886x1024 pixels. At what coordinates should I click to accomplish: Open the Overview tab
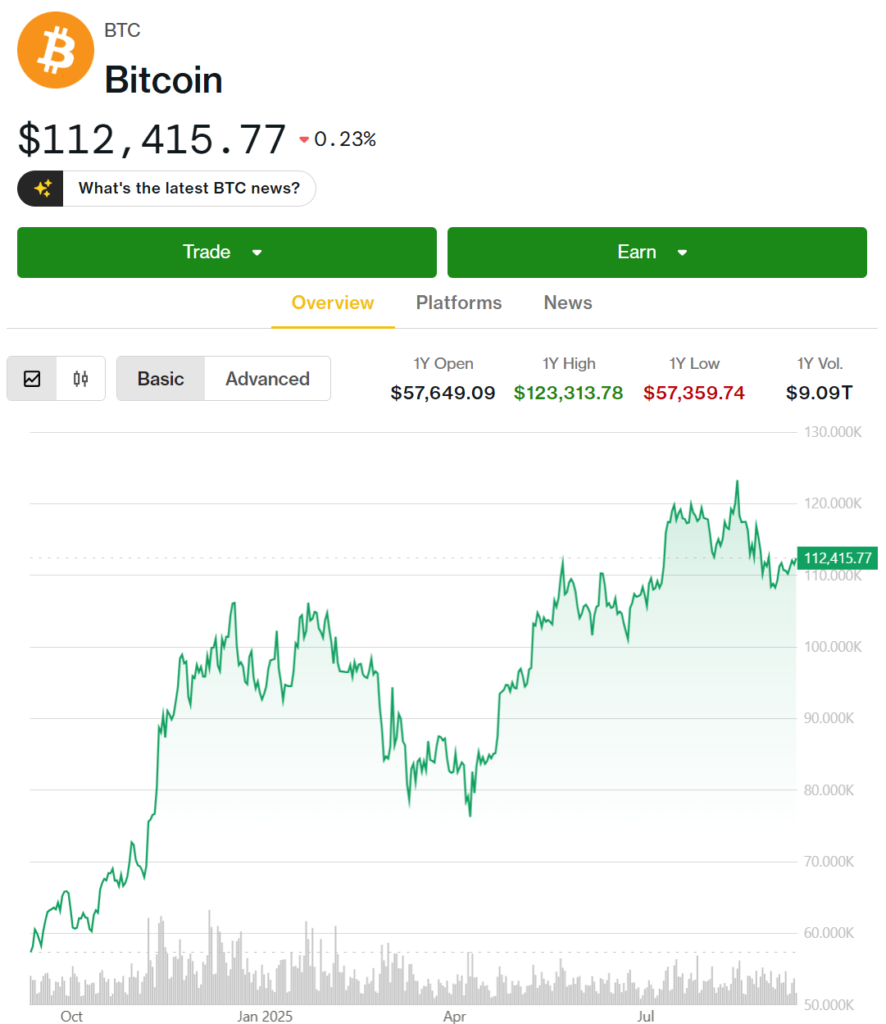point(333,303)
